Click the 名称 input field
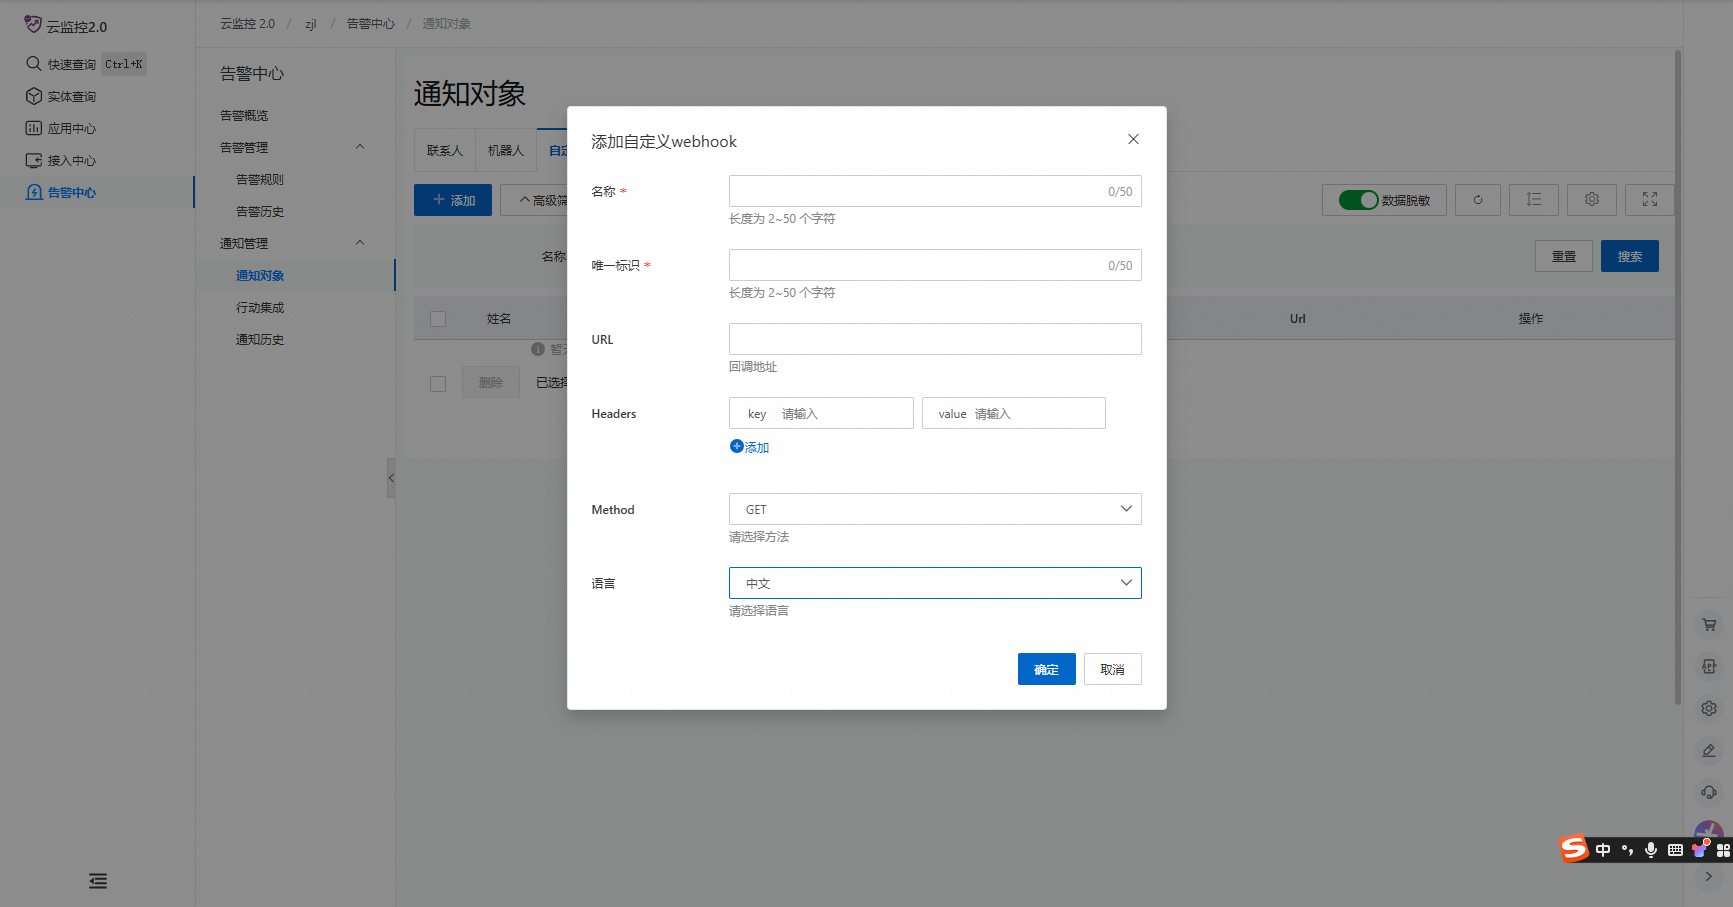Viewport: 1733px width, 907px height. click(935, 191)
